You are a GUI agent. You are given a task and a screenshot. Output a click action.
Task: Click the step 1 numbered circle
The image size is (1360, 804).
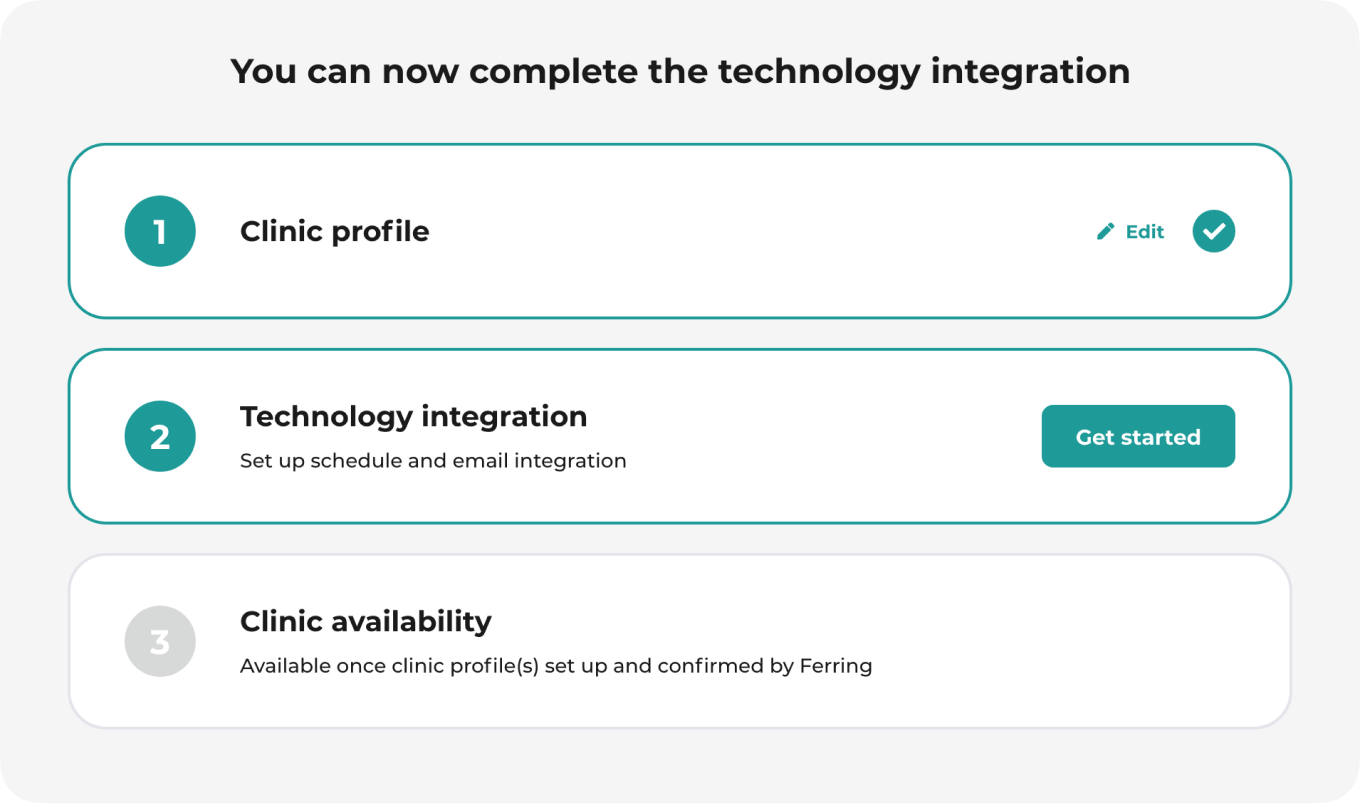click(x=160, y=231)
